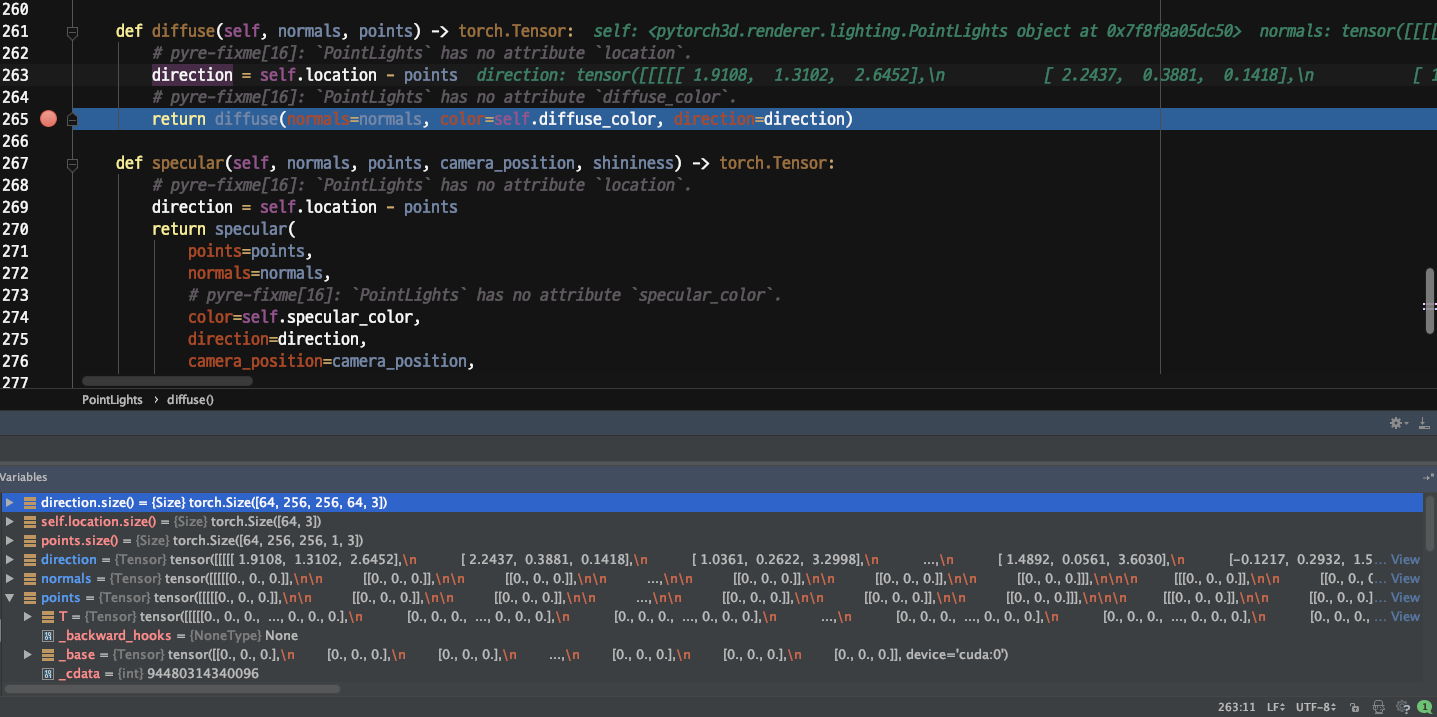
Task: Remove the breakpoint on line 265
Action: pyautogui.click(x=48, y=119)
